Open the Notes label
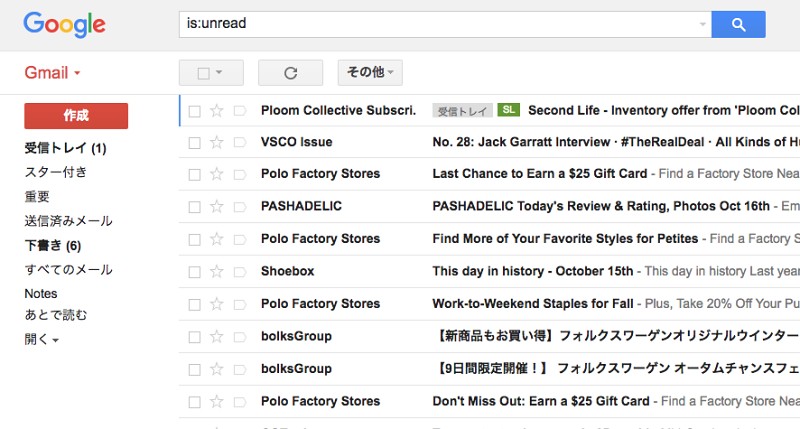 click(x=41, y=293)
